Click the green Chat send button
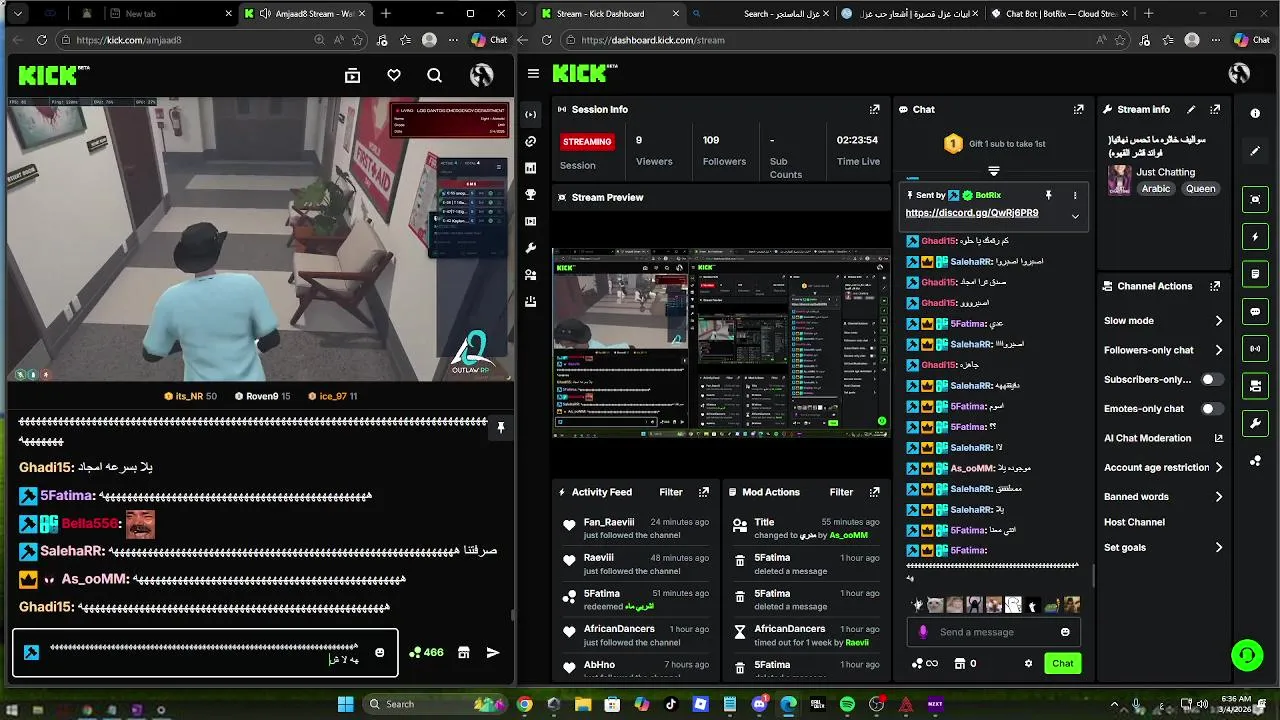This screenshot has height=720, width=1280. point(1063,663)
